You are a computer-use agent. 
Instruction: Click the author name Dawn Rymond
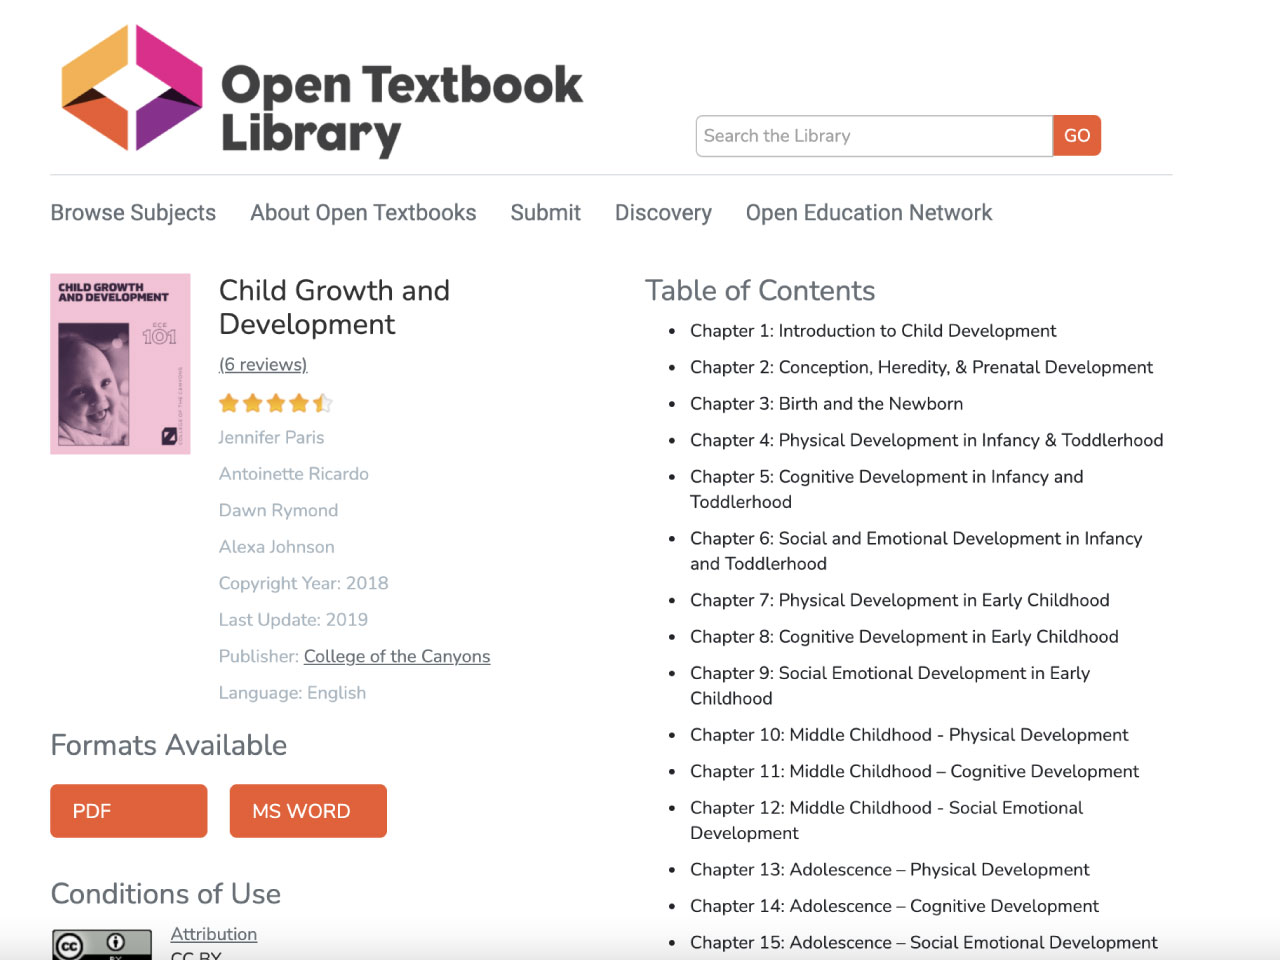tap(278, 510)
